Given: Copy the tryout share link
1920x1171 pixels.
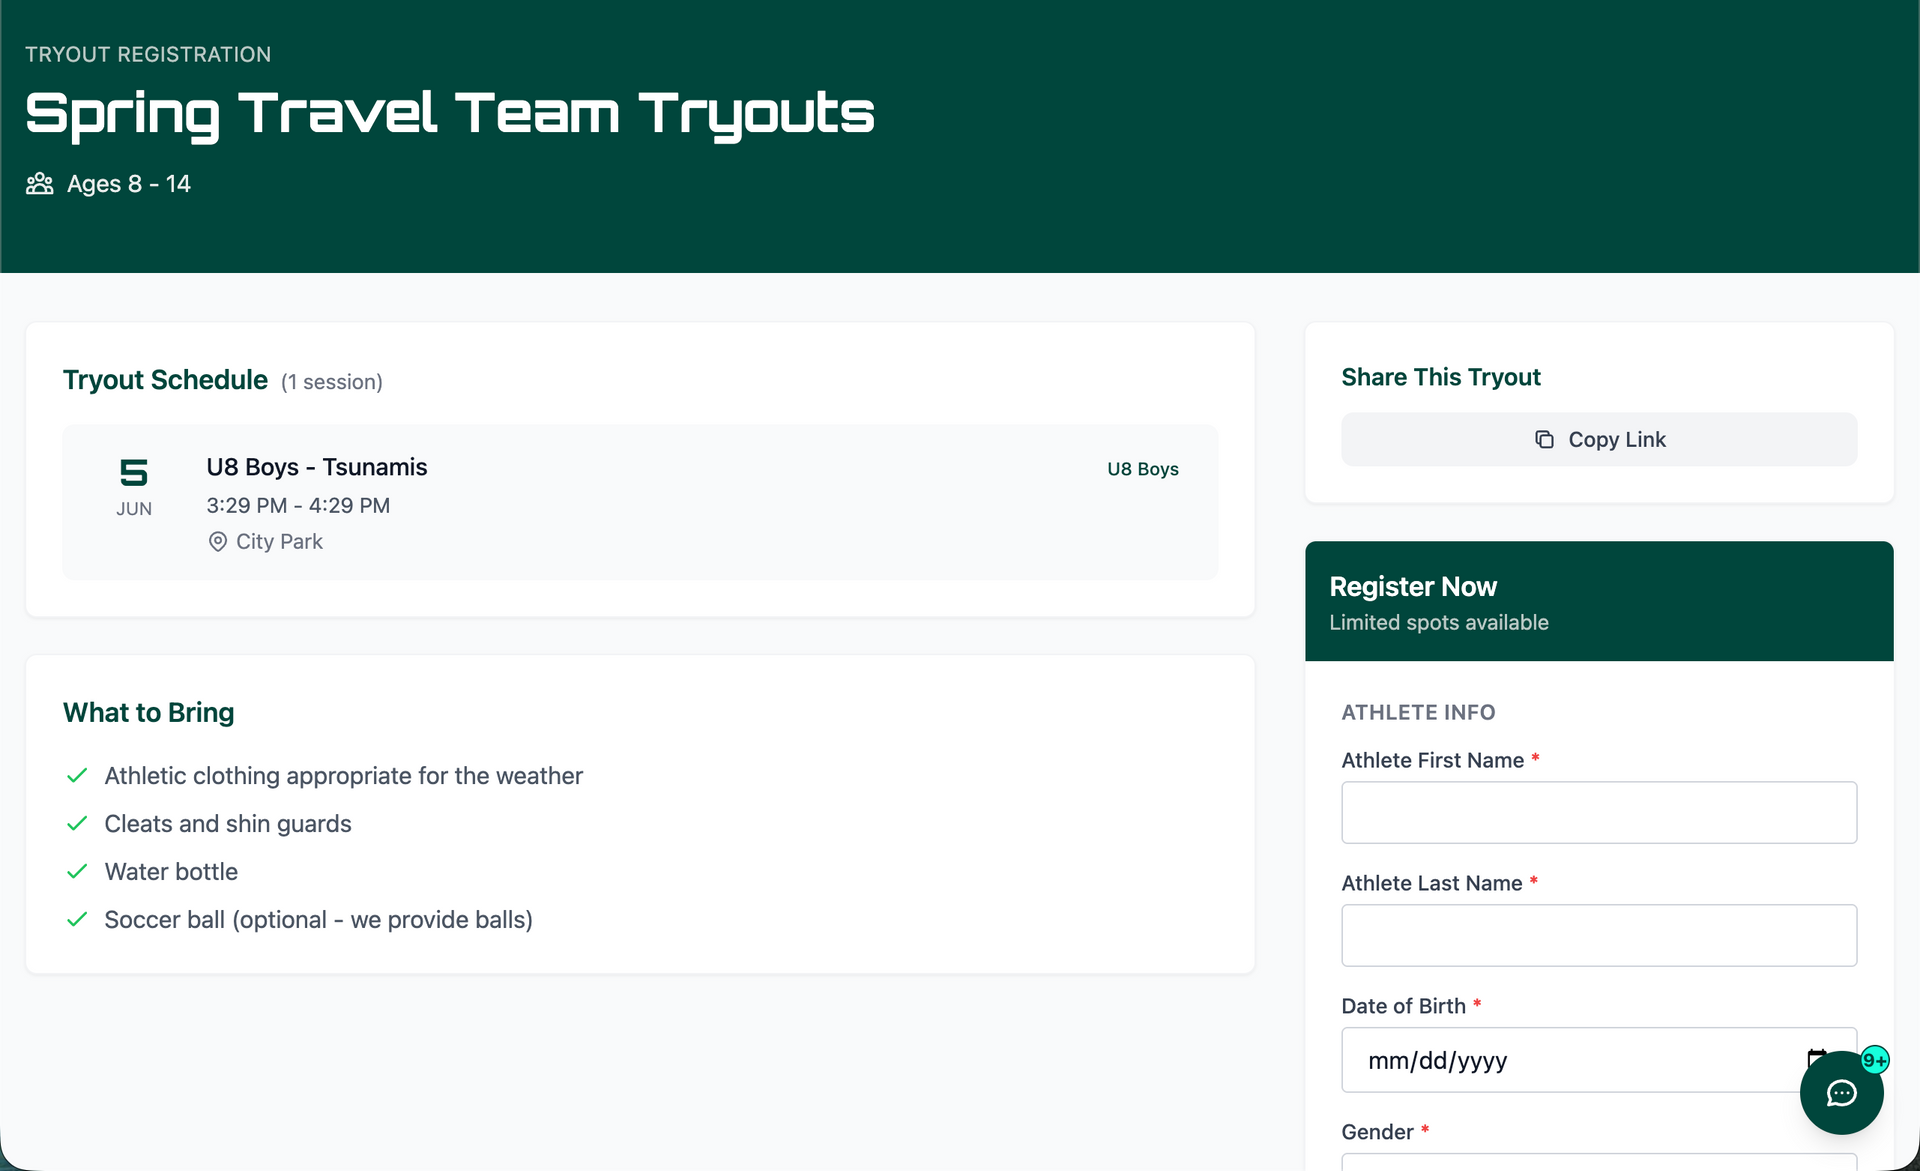Looking at the screenshot, I should 1599,440.
